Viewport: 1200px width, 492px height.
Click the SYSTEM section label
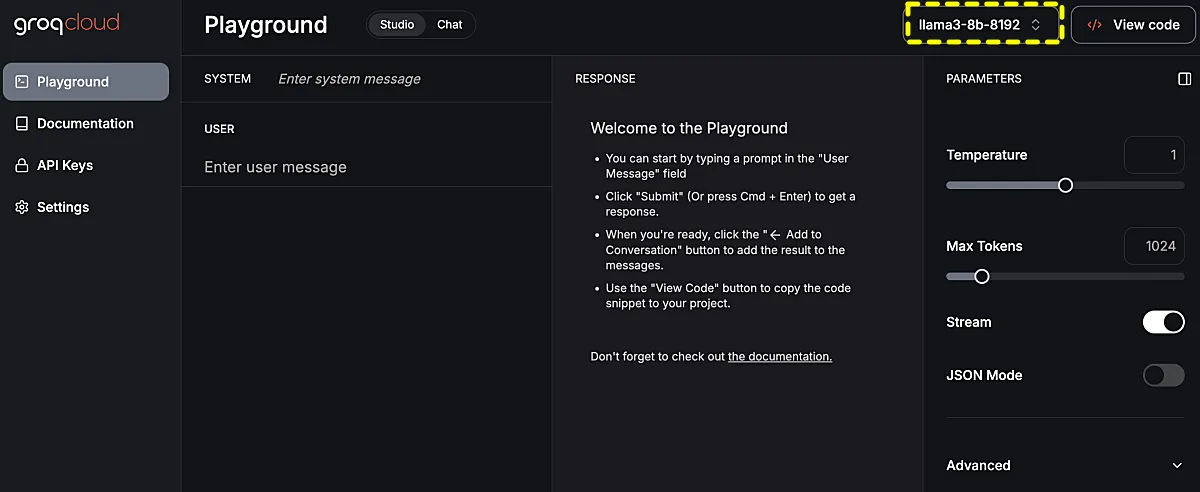click(x=228, y=78)
